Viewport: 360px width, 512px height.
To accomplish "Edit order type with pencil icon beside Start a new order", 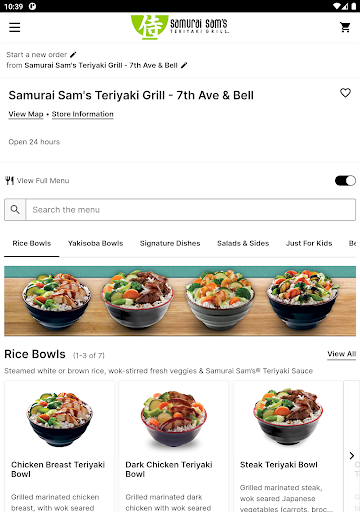I will pyautogui.click(x=73, y=54).
